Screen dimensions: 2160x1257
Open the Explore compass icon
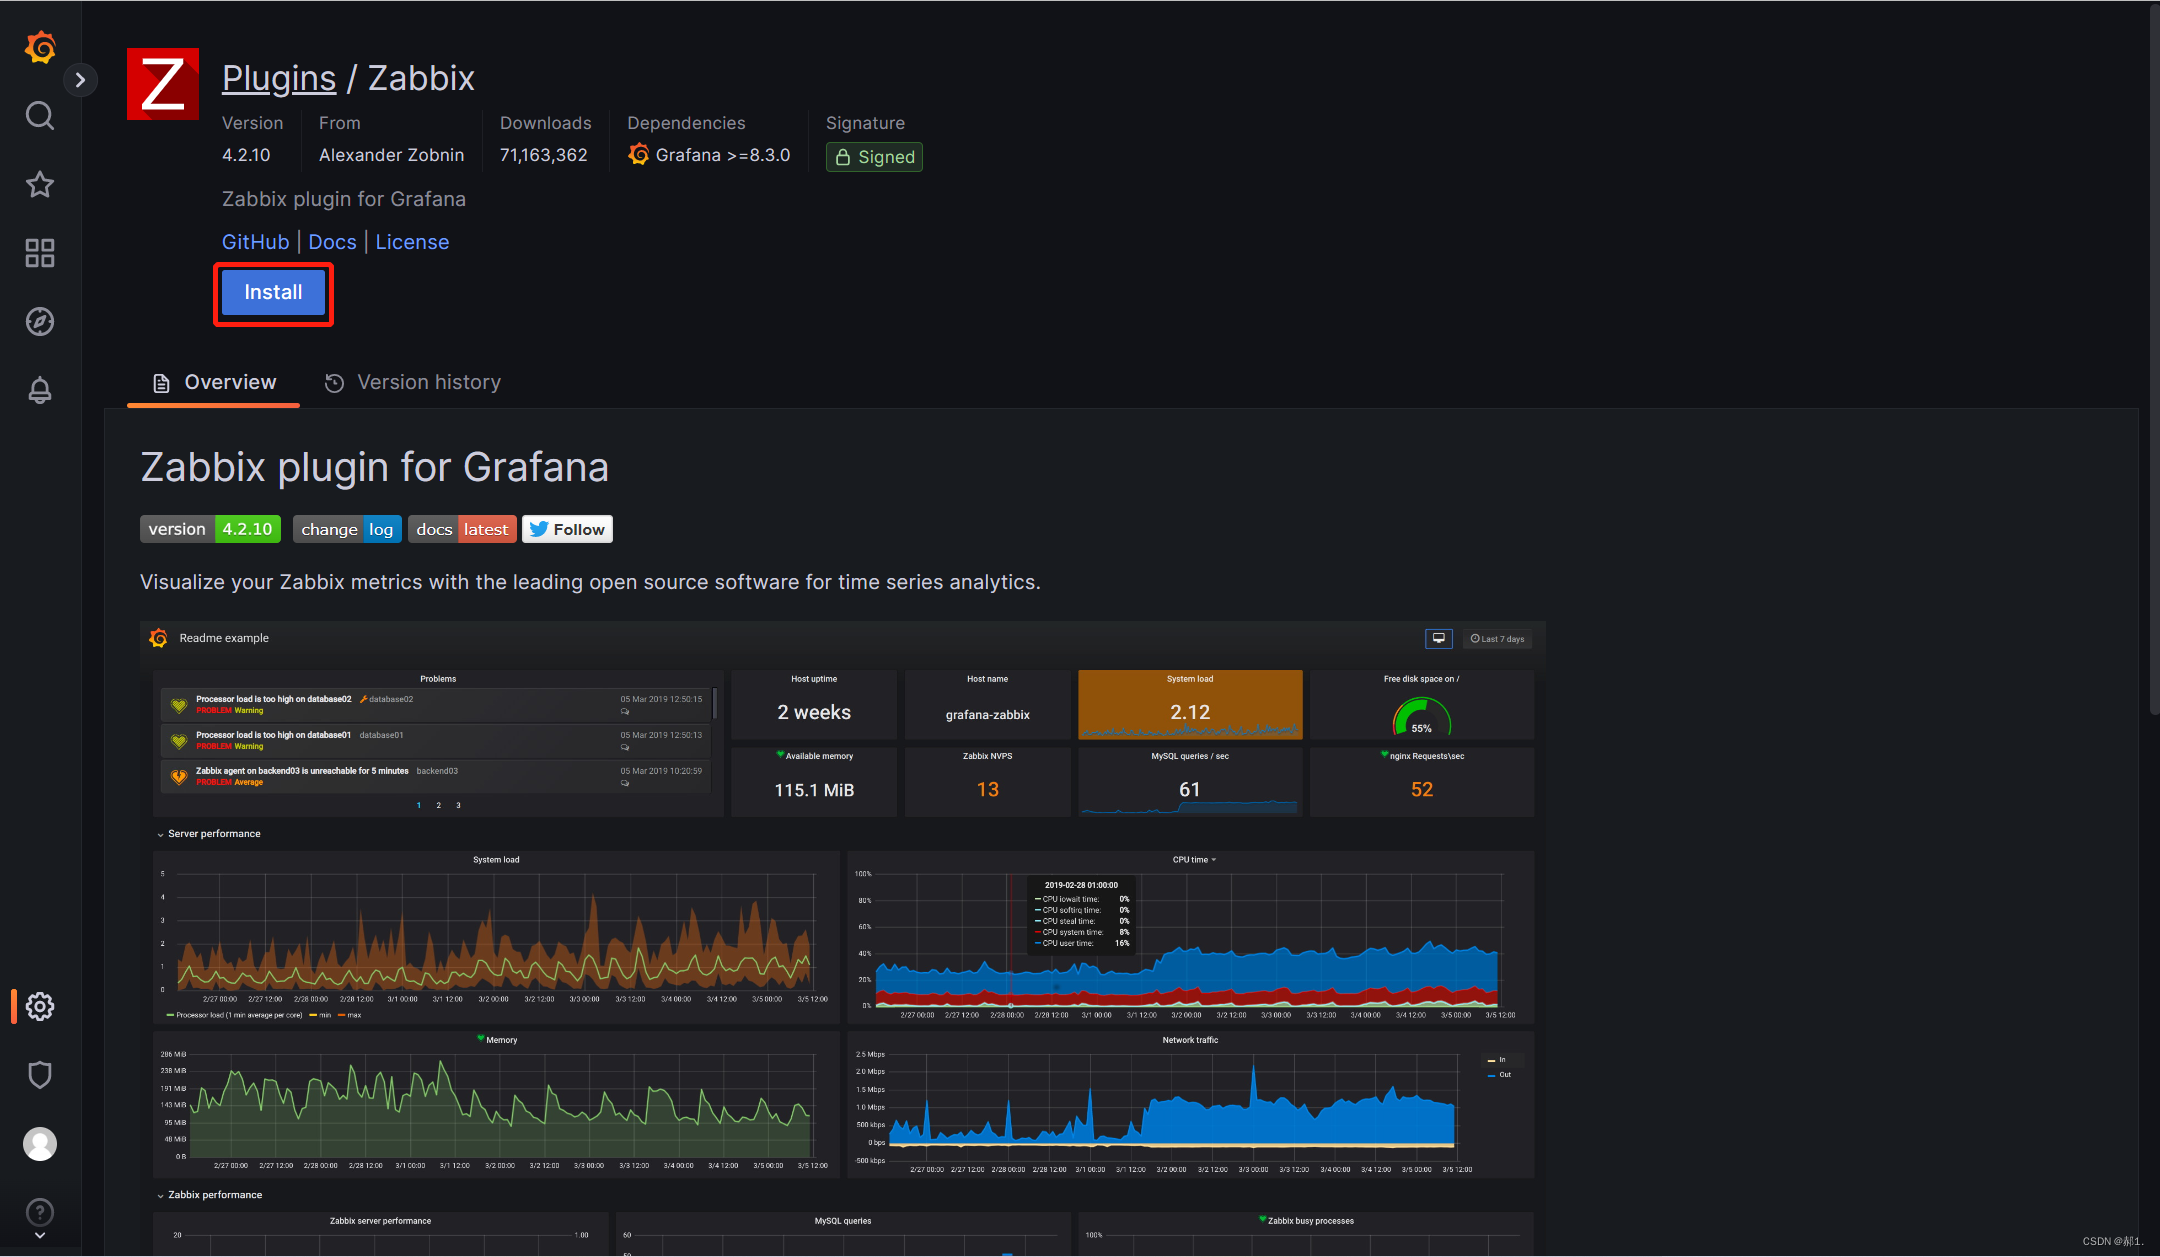point(40,321)
